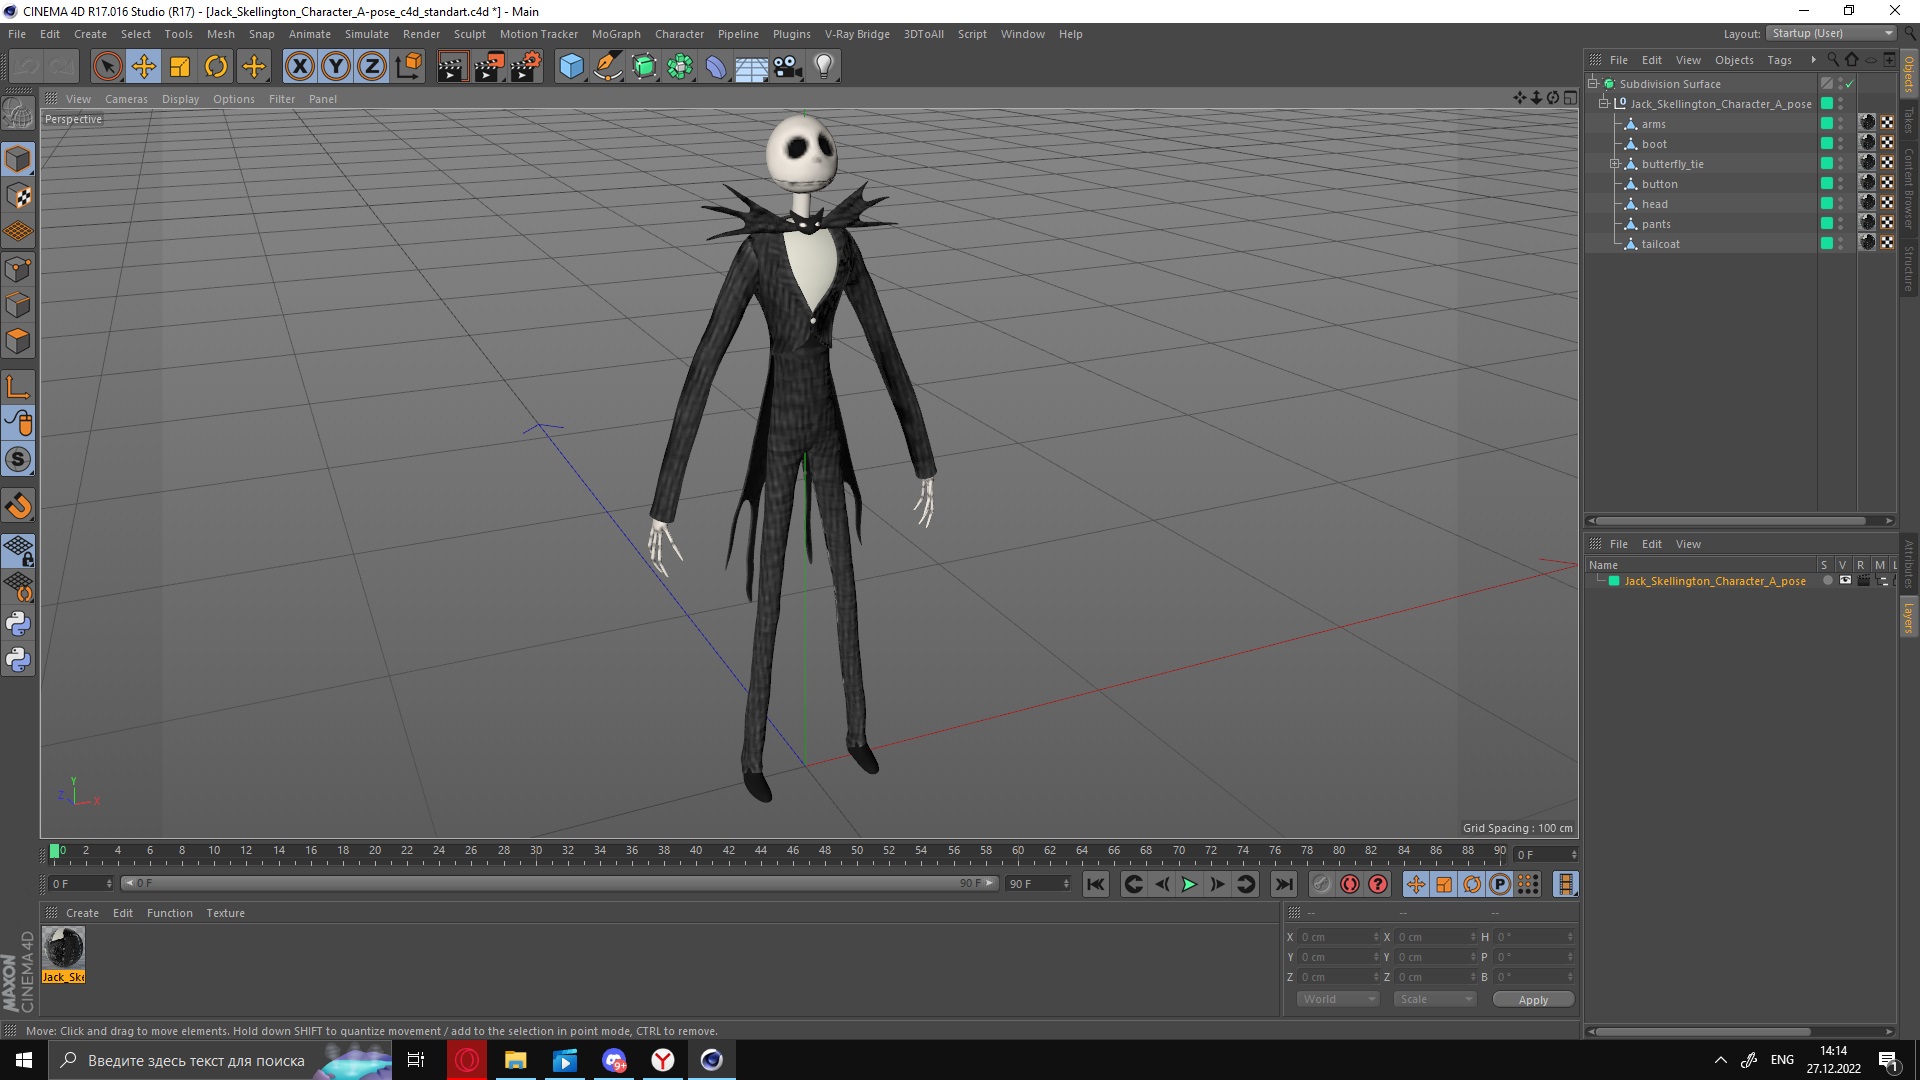Click the preview range slider bar

coord(560,883)
